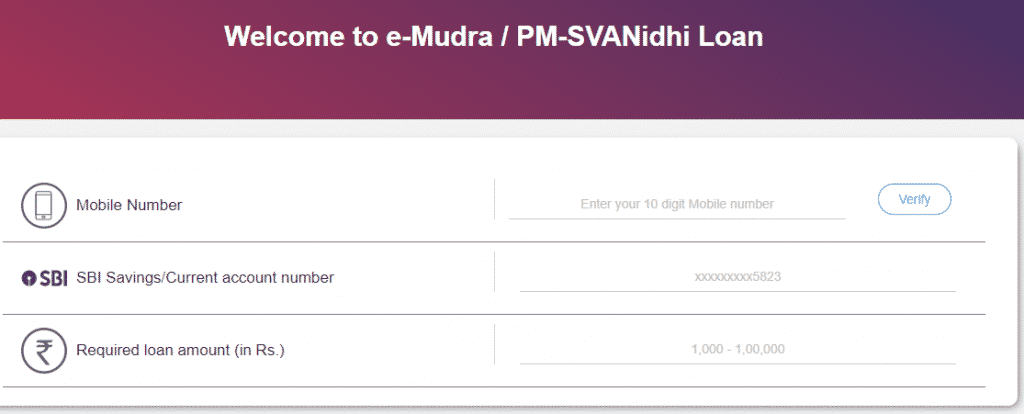Screen dimensions: 1024x414
Task: Click the Mobile Number label
Action: click(x=129, y=205)
